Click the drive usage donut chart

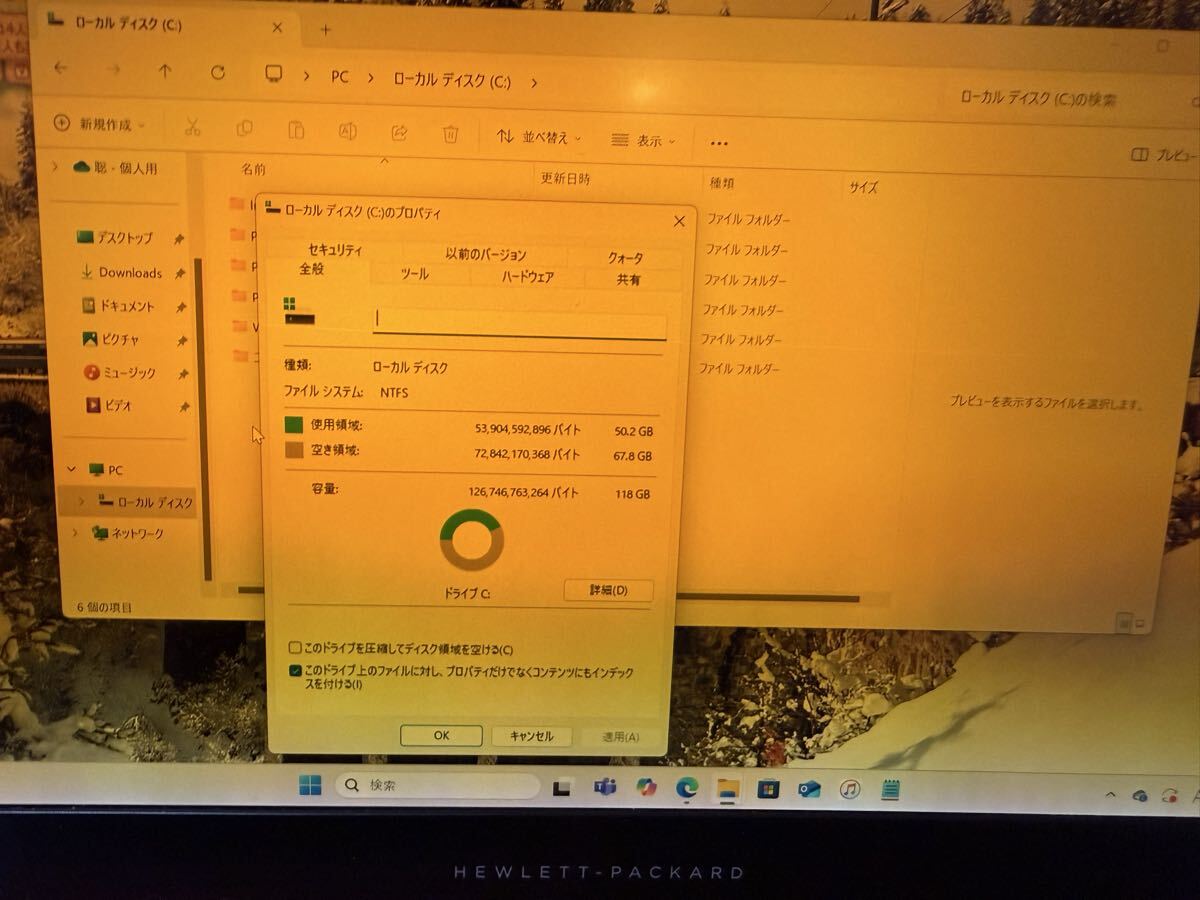[472, 541]
